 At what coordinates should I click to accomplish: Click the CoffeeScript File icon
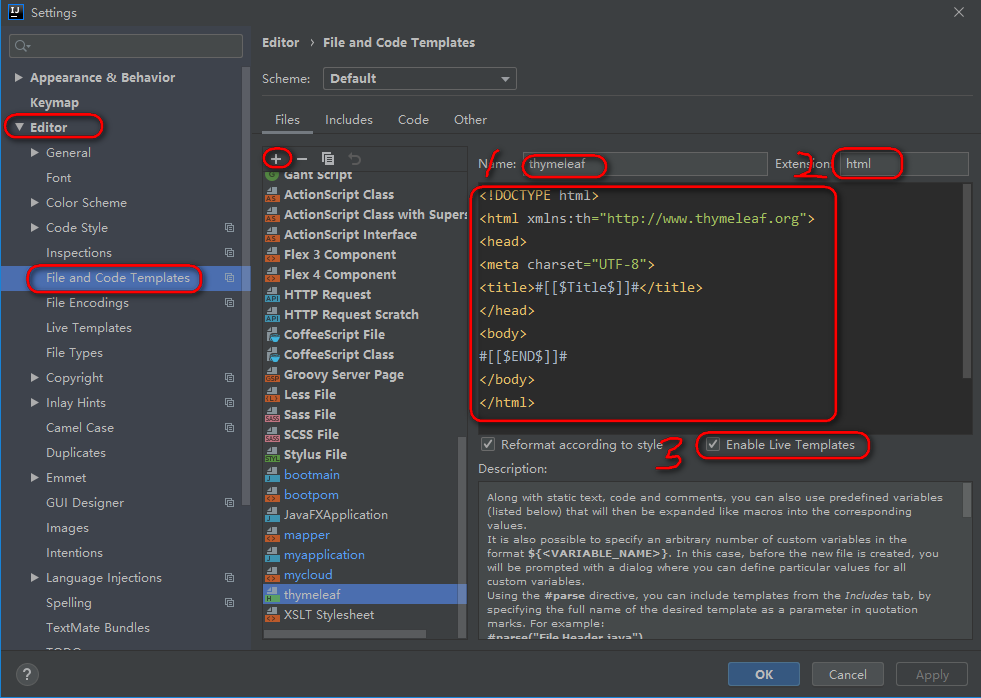(x=272, y=335)
